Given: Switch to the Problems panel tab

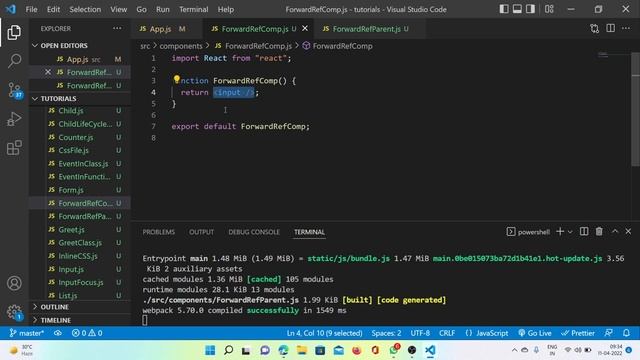Looking at the screenshot, I should pos(159,232).
